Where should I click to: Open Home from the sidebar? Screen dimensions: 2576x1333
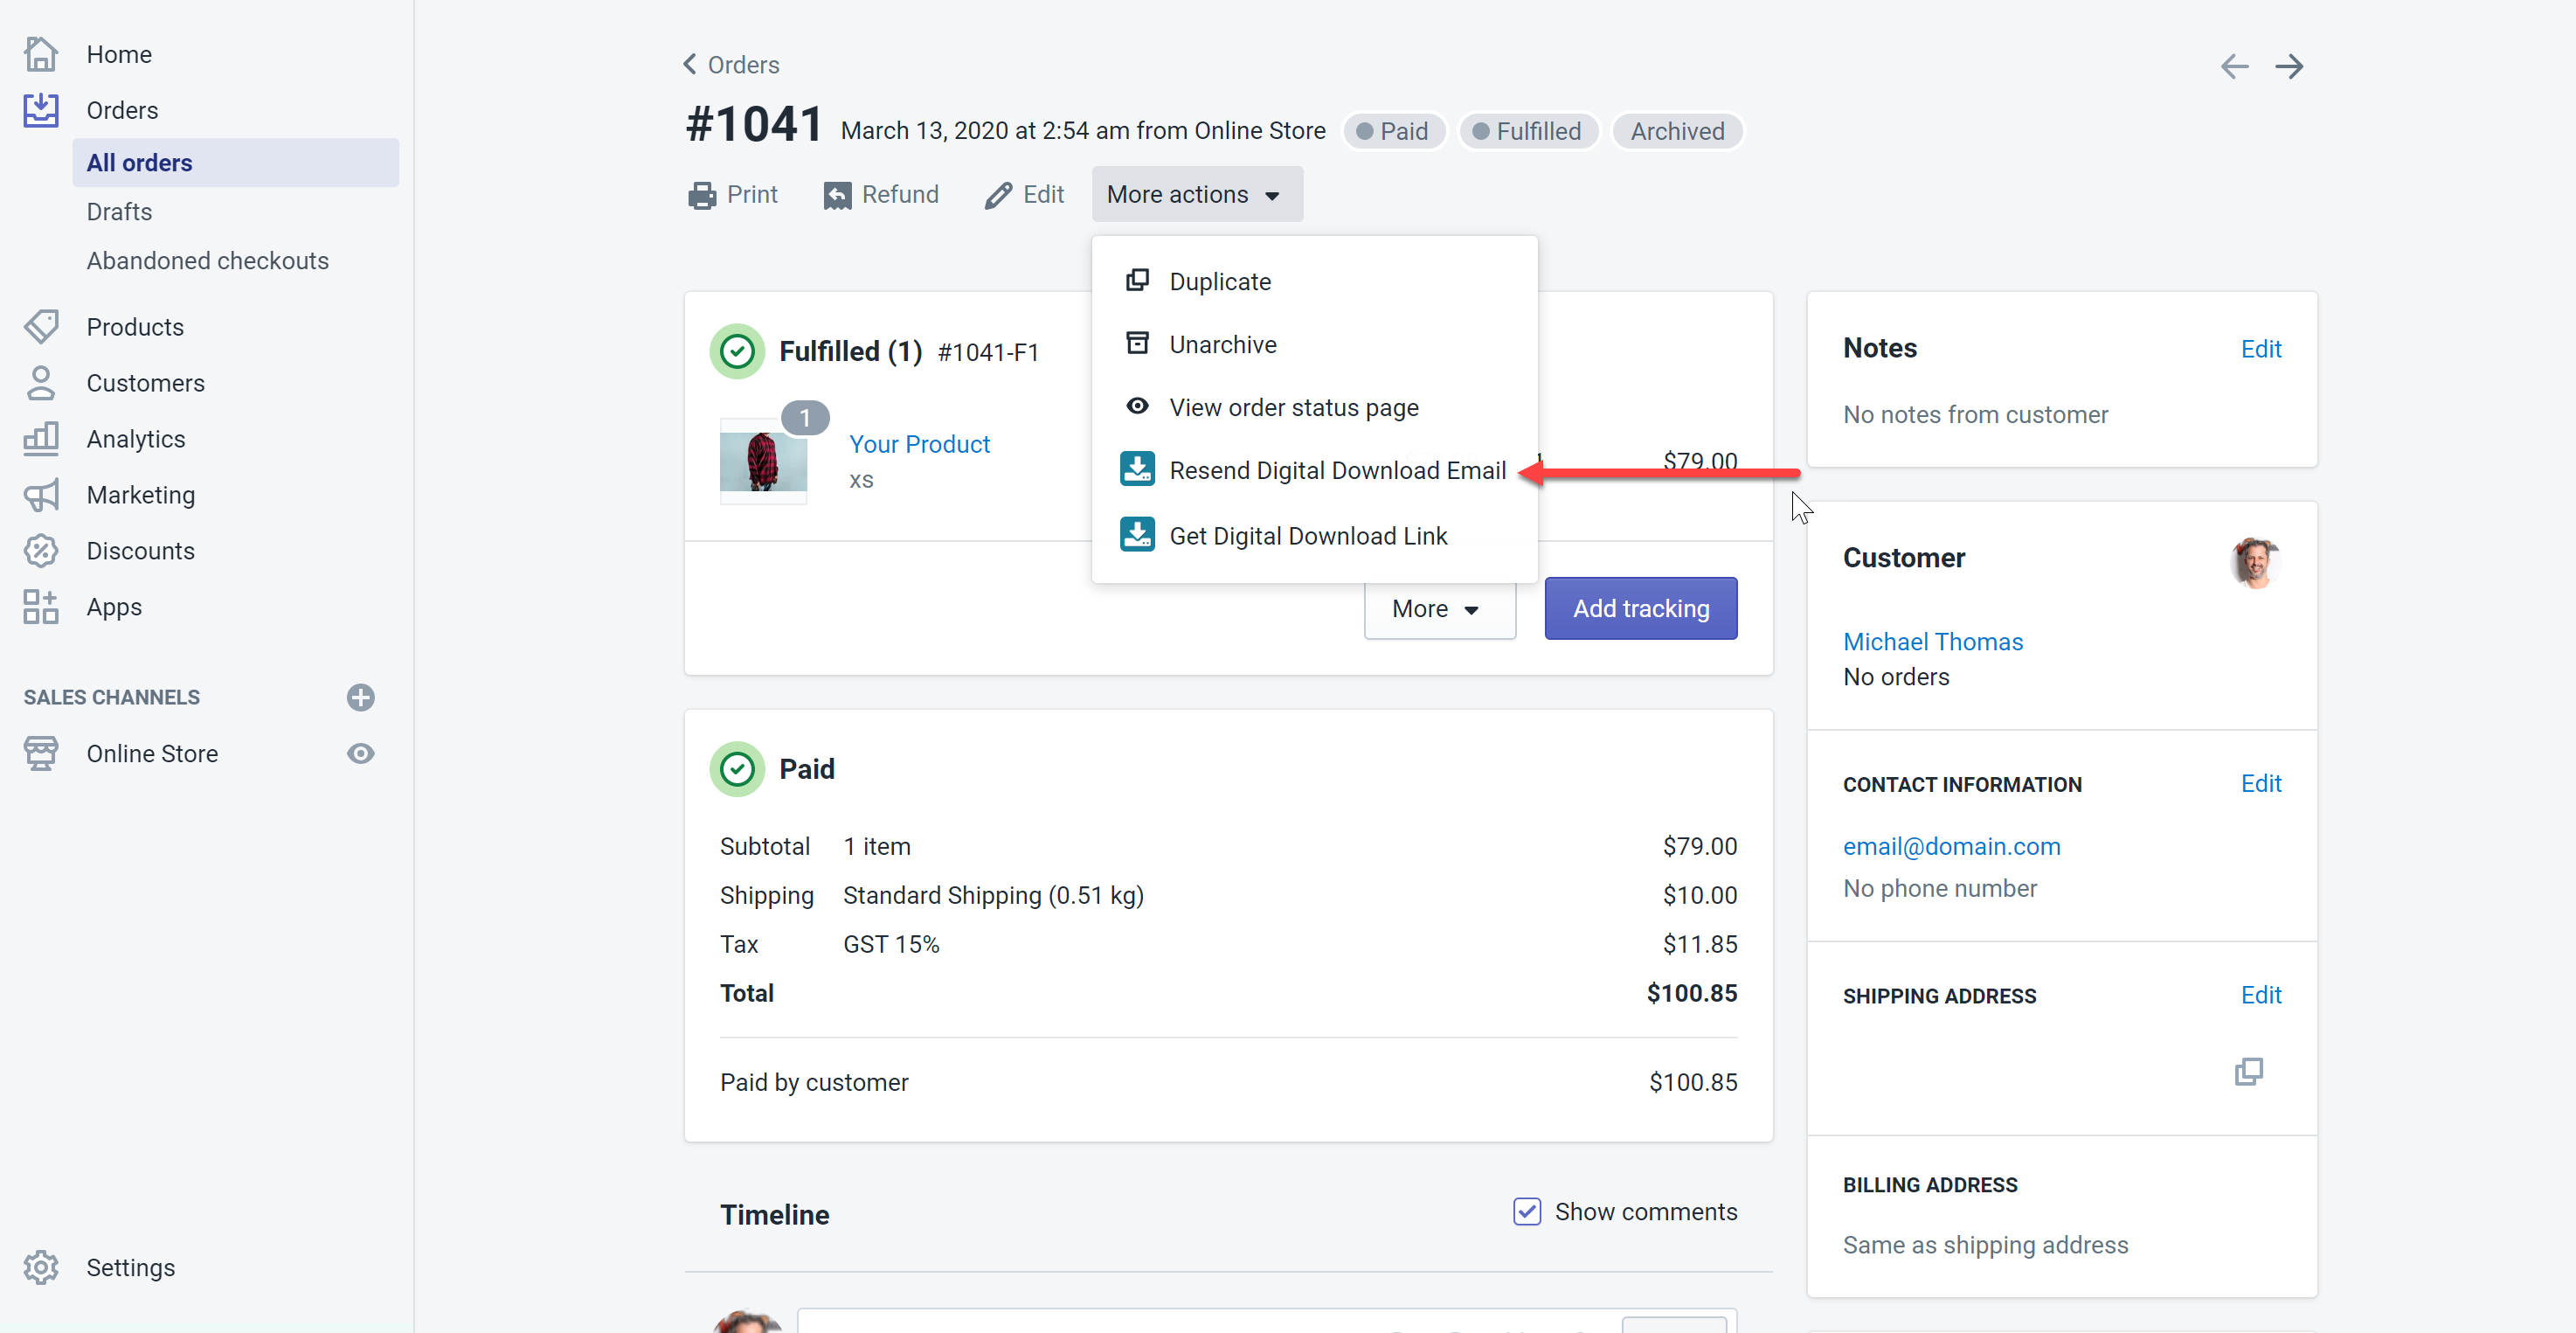[118, 54]
